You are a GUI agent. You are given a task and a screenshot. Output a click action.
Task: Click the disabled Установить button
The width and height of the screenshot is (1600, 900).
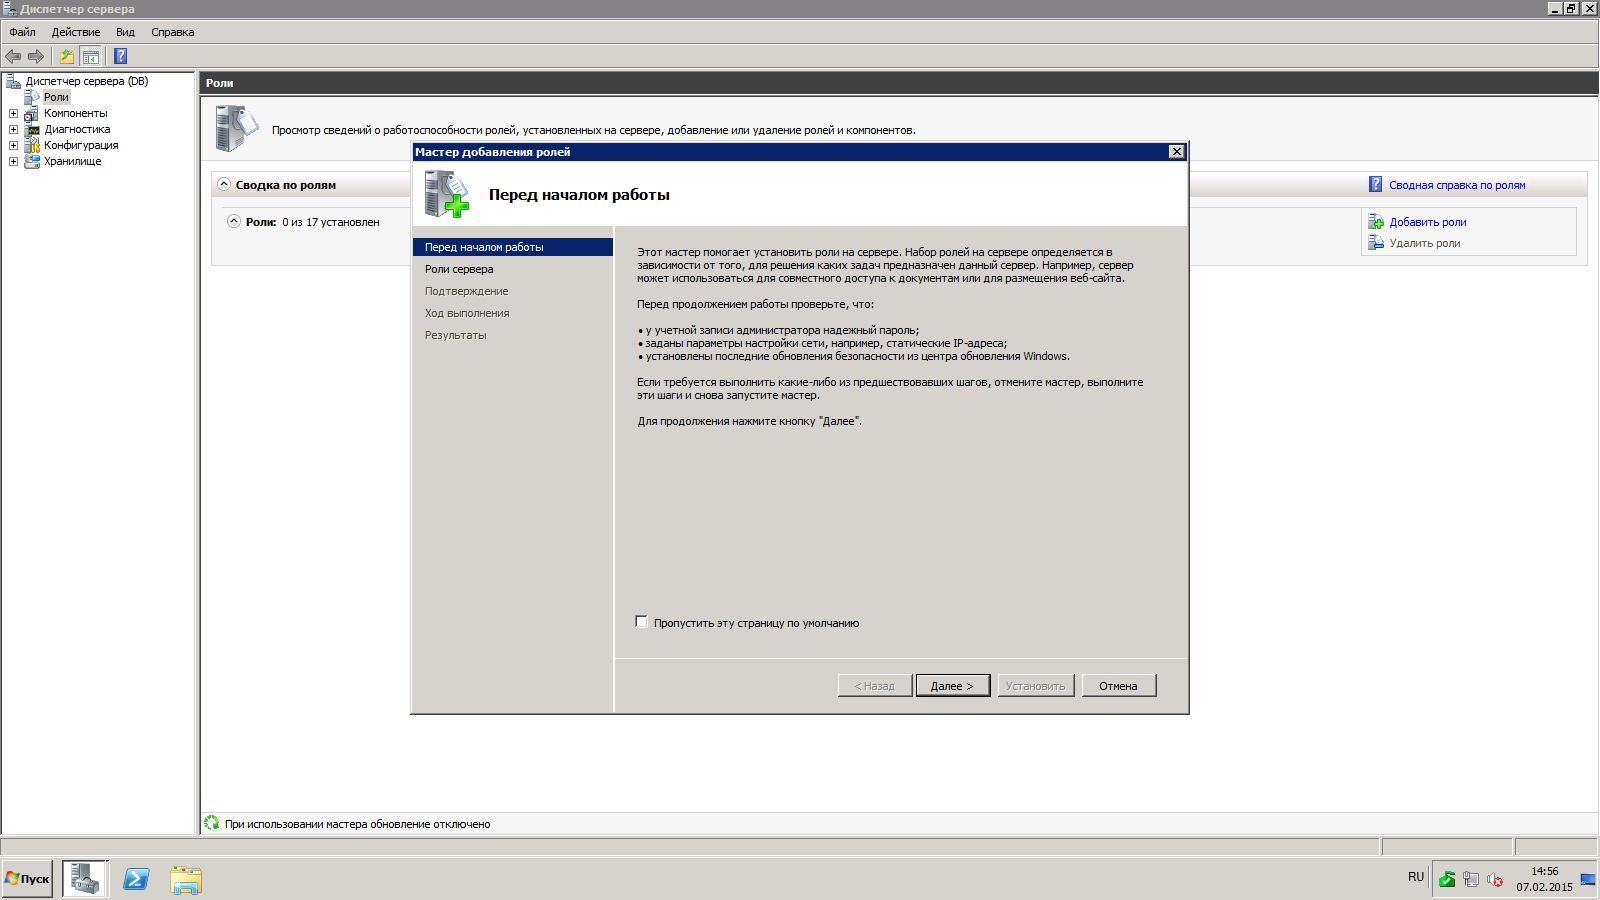pos(1036,686)
